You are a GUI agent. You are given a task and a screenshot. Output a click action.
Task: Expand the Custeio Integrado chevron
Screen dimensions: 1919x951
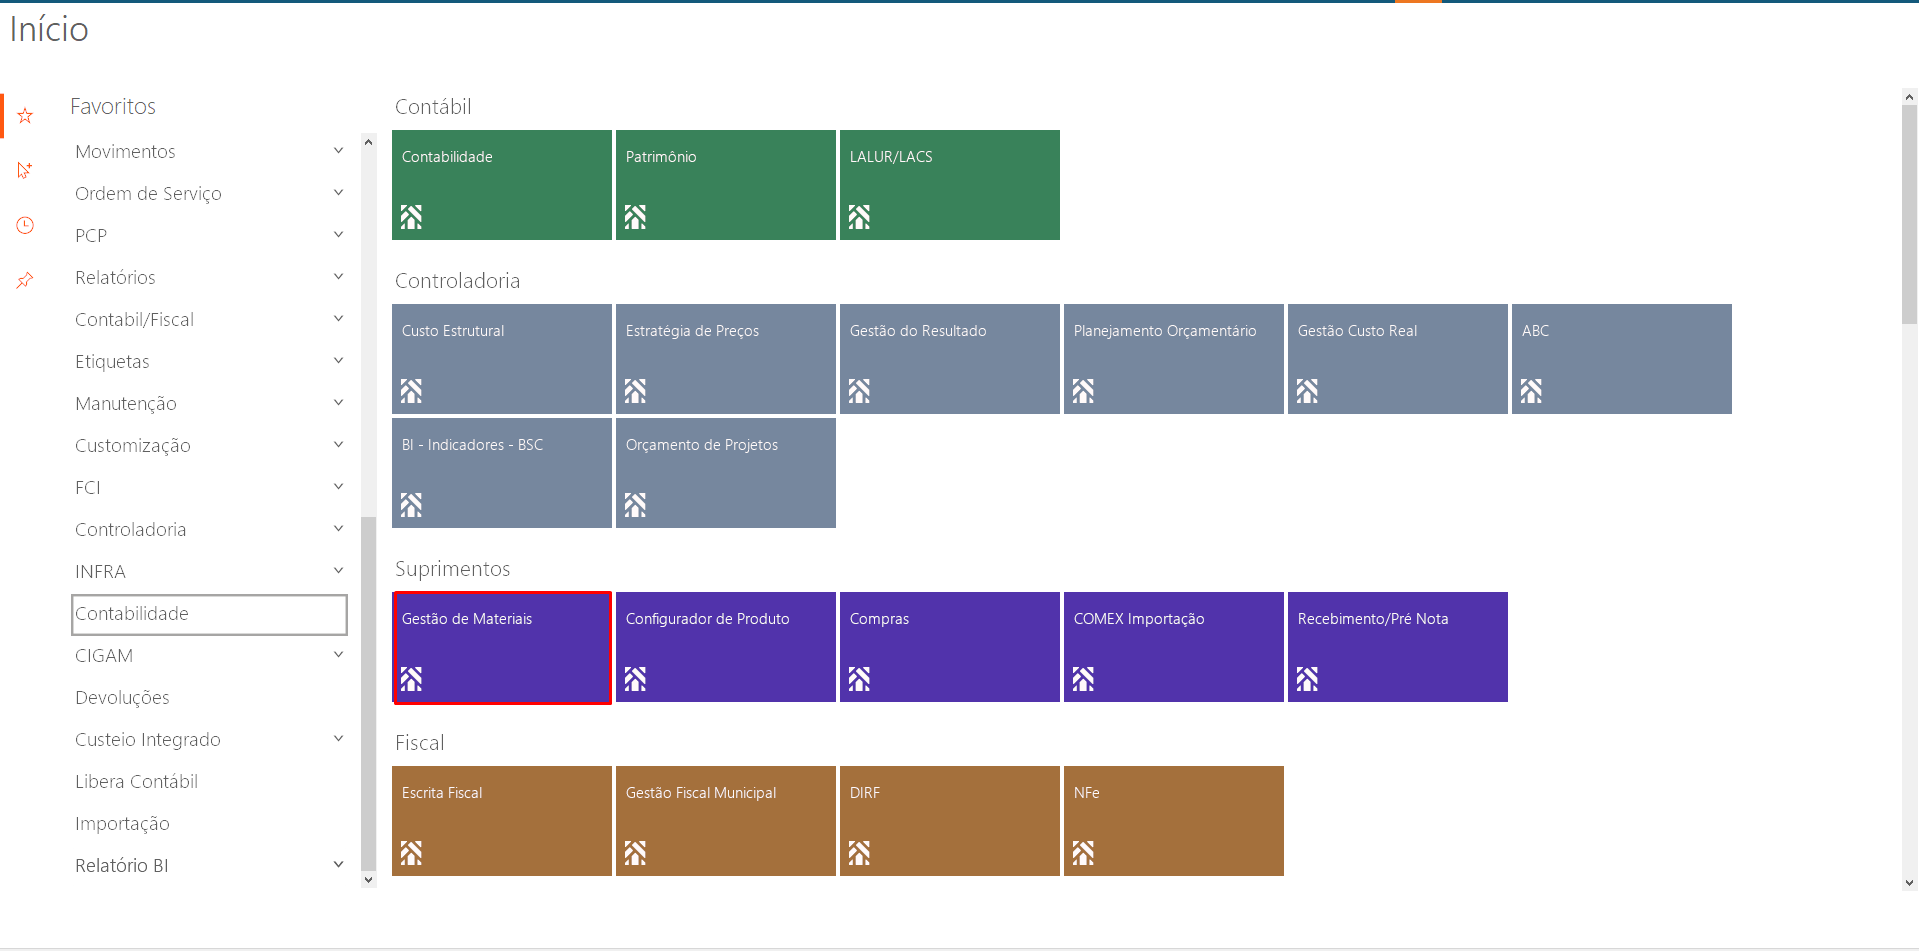click(338, 739)
